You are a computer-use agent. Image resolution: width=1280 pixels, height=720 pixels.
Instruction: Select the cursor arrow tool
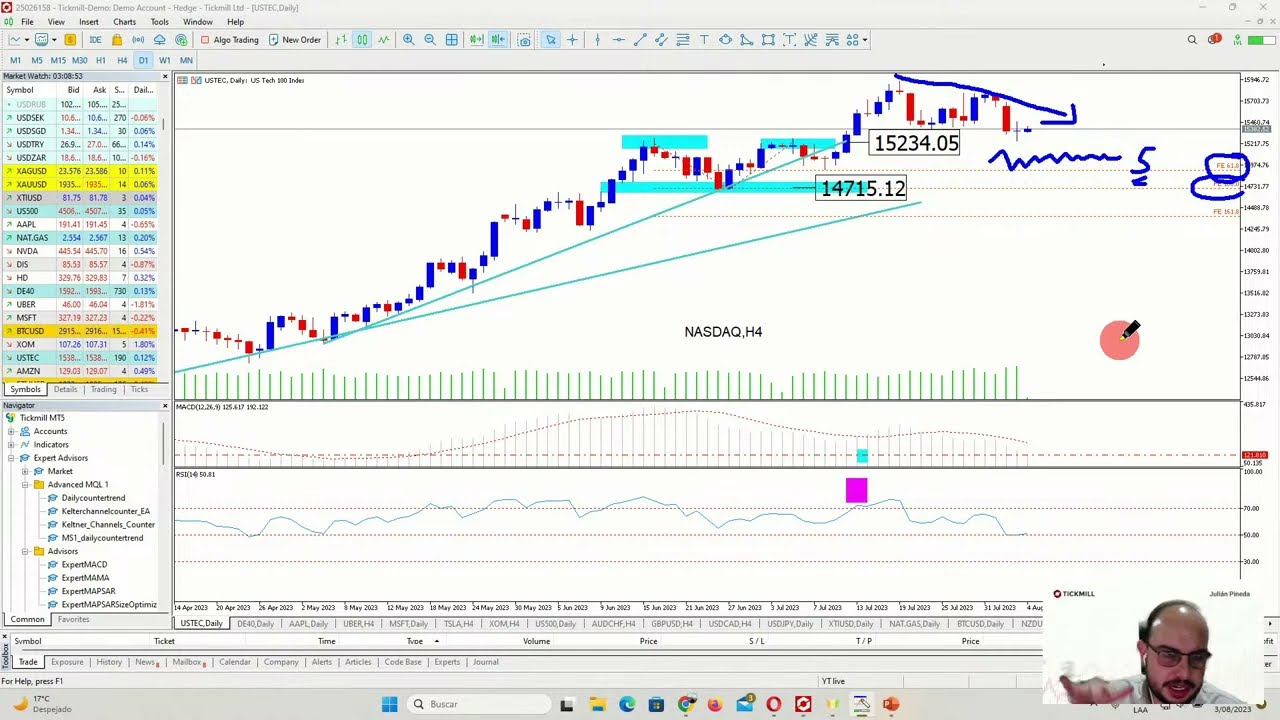(550, 40)
